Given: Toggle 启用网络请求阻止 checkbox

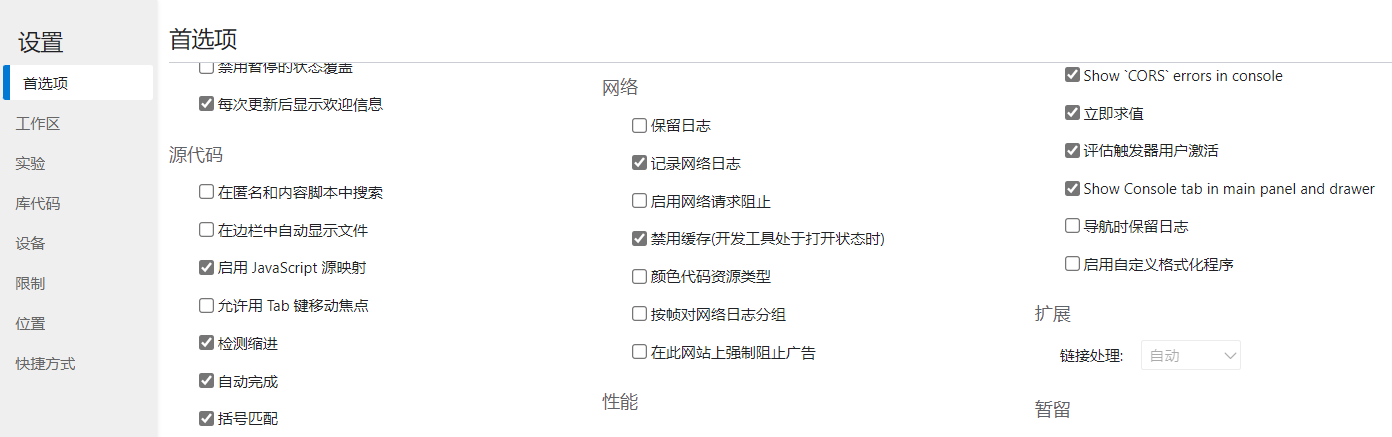Looking at the screenshot, I should click(x=640, y=201).
